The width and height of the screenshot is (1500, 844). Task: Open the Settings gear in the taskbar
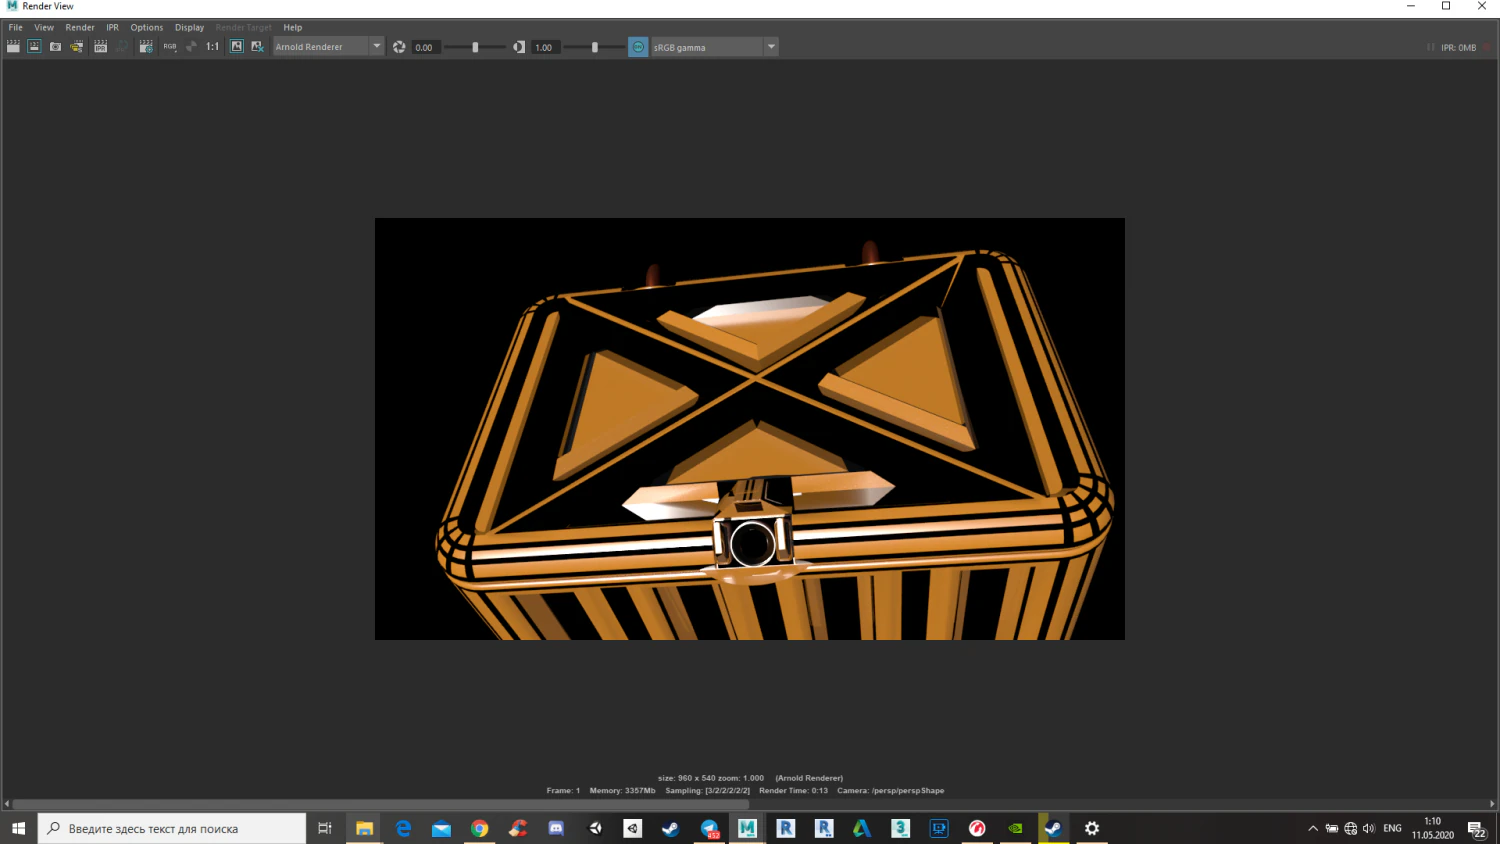point(1092,828)
